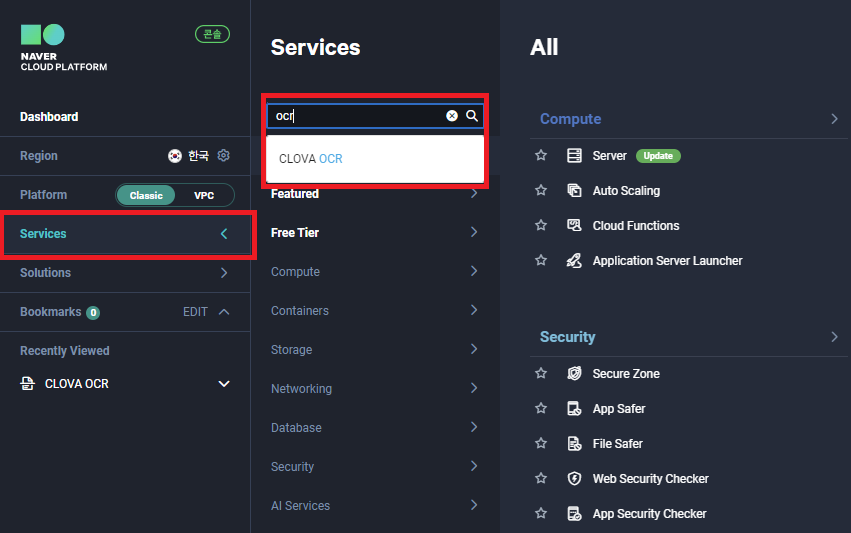This screenshot has width=851, height=533.
Task: Click the Korea flag region icon
Action: [x=175, y=156]
